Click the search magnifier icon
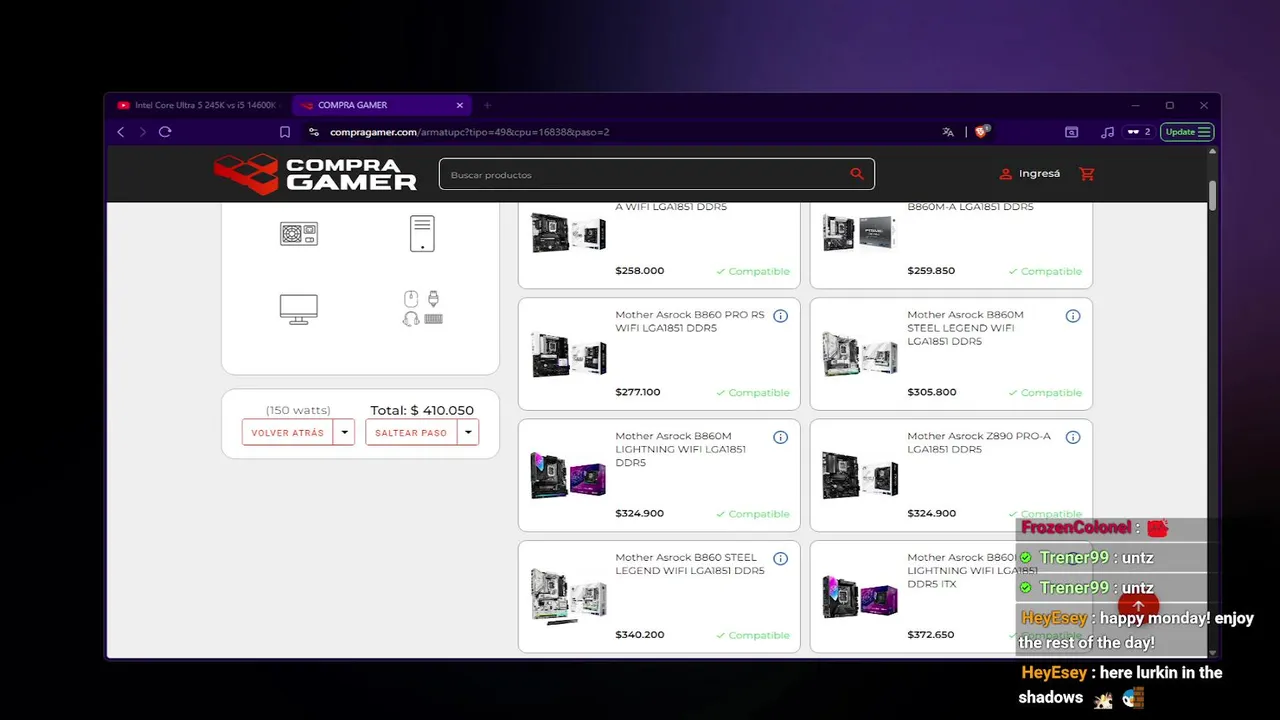This screenshot has width=1280, height=720. click(856, 174)
